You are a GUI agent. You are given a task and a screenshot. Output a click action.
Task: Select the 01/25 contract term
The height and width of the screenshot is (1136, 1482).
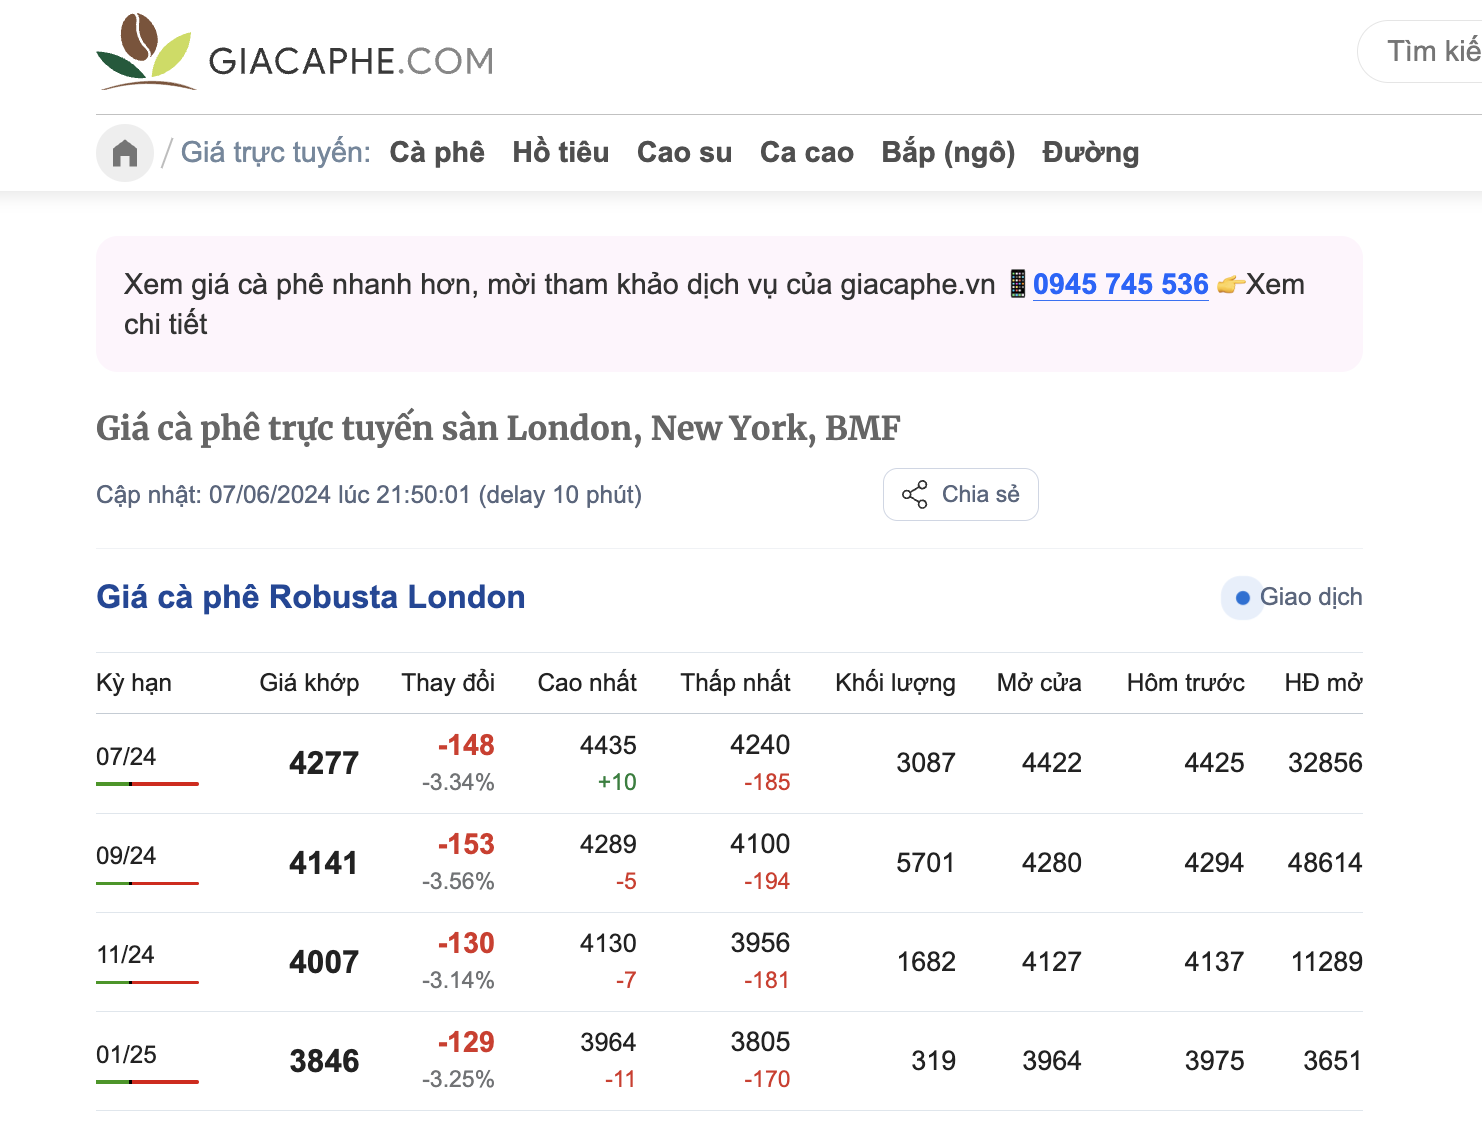(x=126, y=1054)
